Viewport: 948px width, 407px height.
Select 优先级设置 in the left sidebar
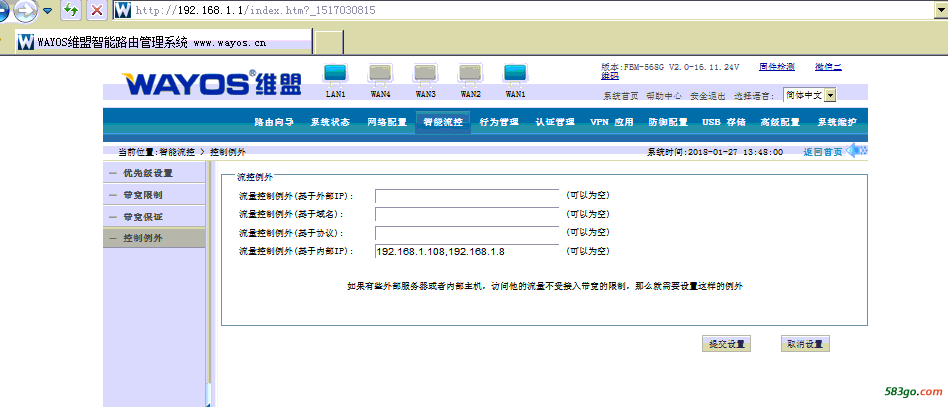[x=147, y=173]
